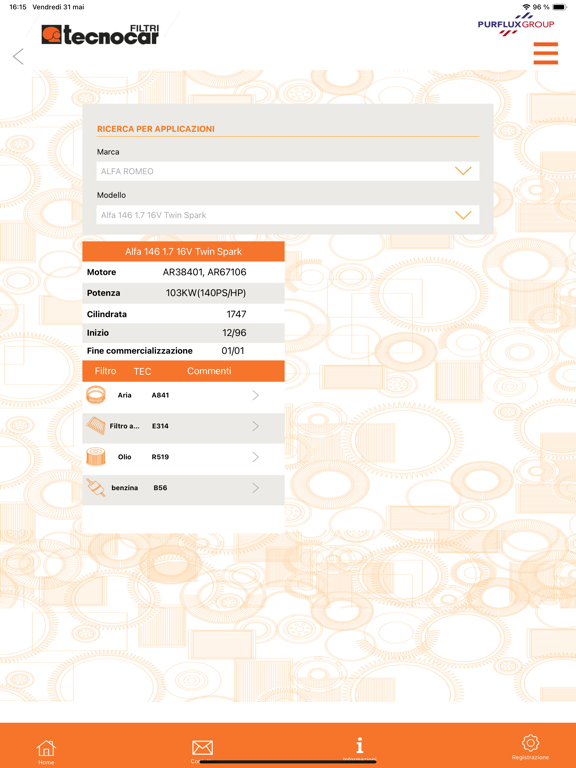Click the Ricerca per applicazioni heading
The width and height of the screenshot is (576, 768).
pos(156,129)
